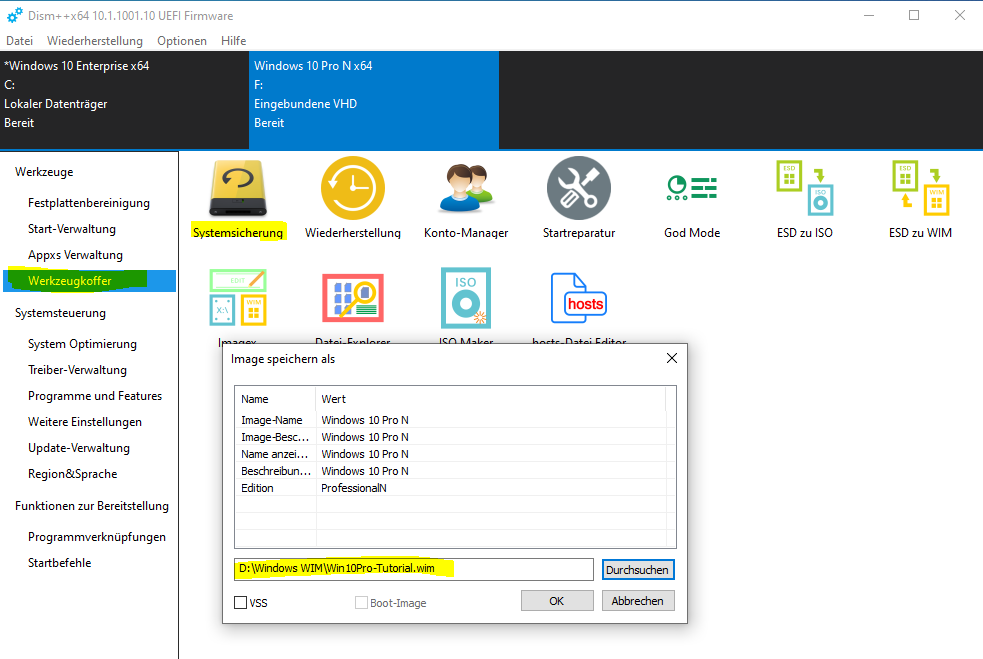Click the Werkzeuge section heading
This screenshot has width=983, height=659.
click(x=44, y=172)
